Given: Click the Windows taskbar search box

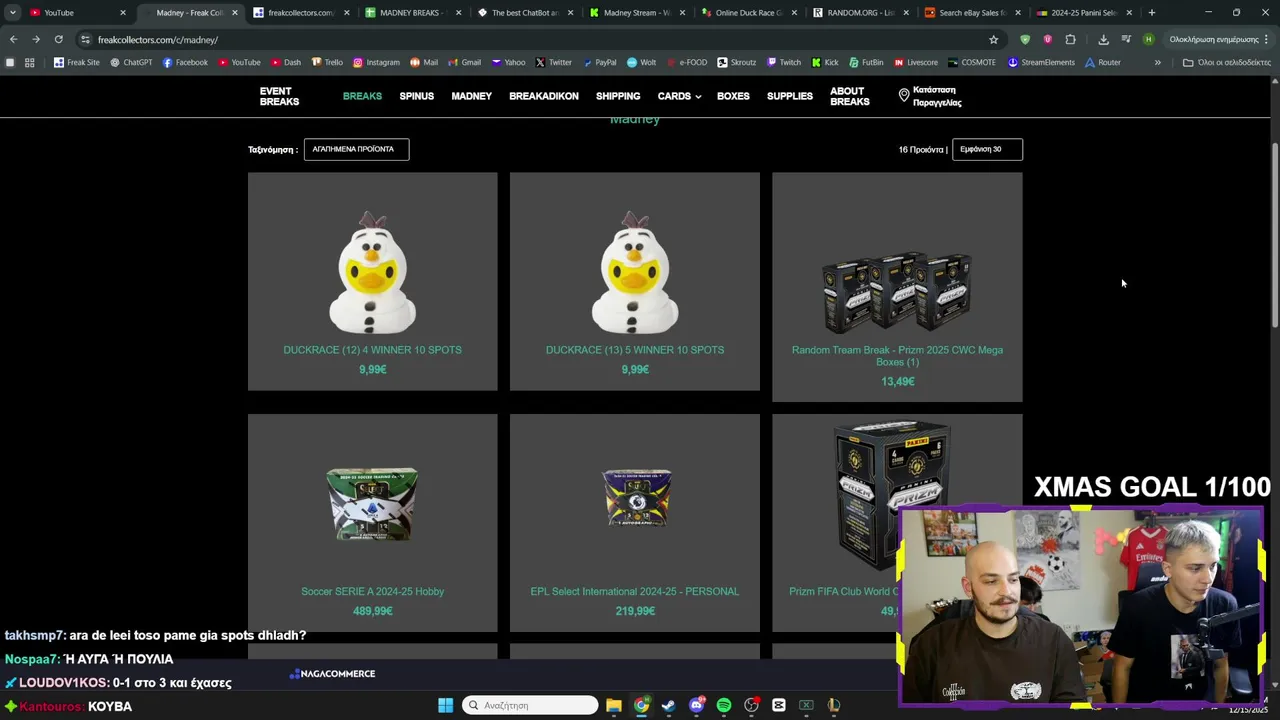Looking at the screenshot, I should click(x=530, y=705).
